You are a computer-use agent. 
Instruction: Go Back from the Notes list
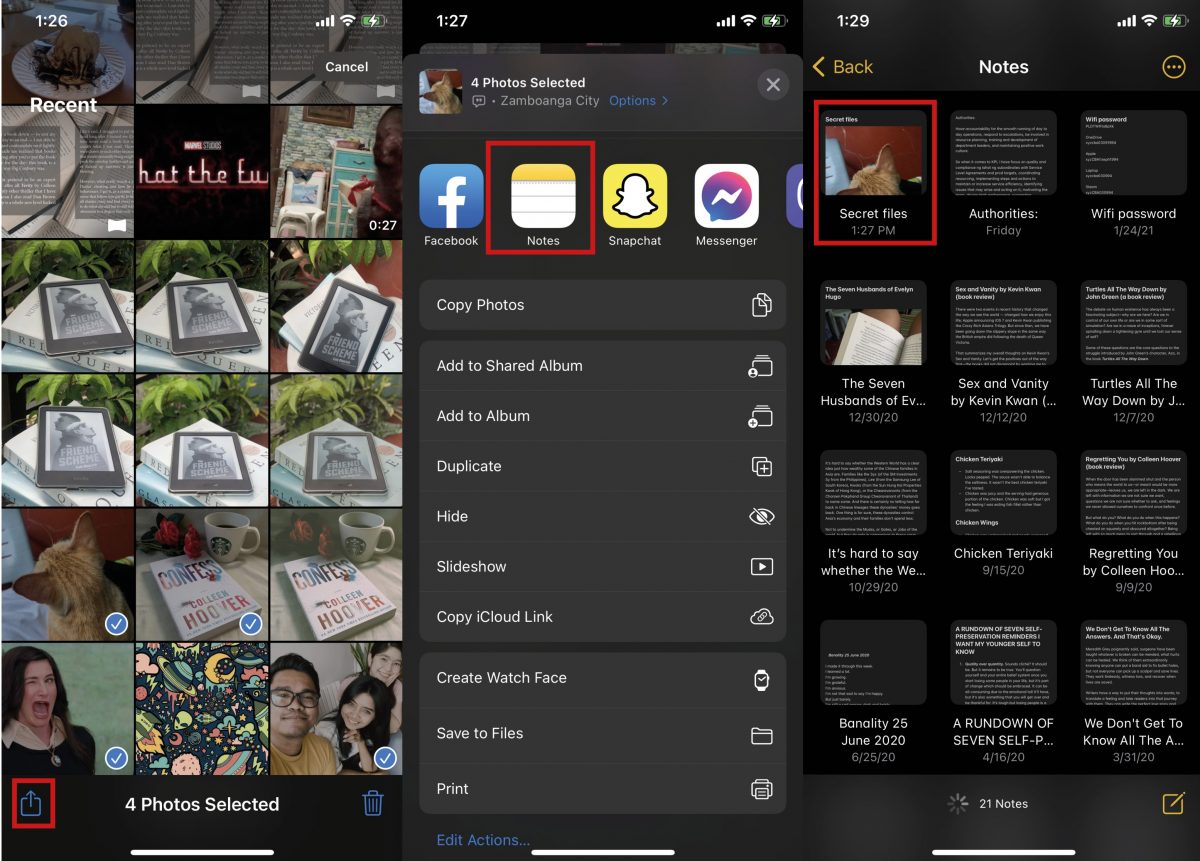tap(843, 67)
